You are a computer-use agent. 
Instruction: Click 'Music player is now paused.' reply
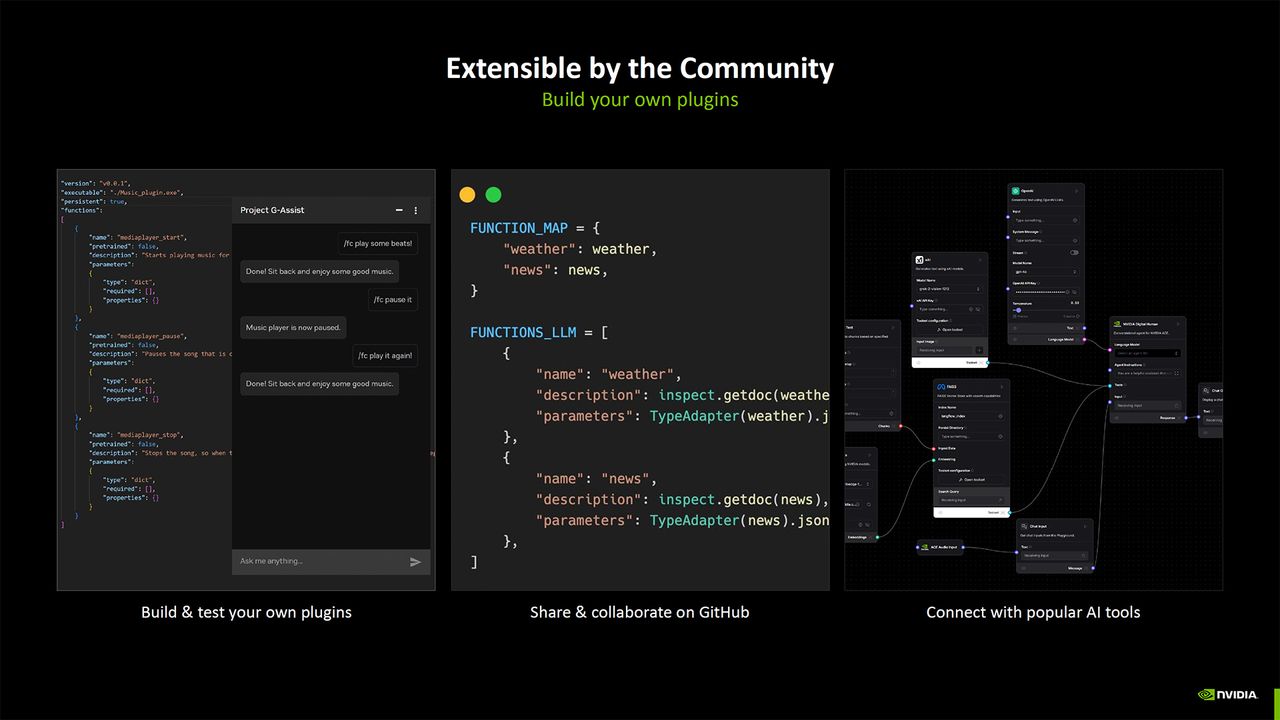click(x=294, y=327)
